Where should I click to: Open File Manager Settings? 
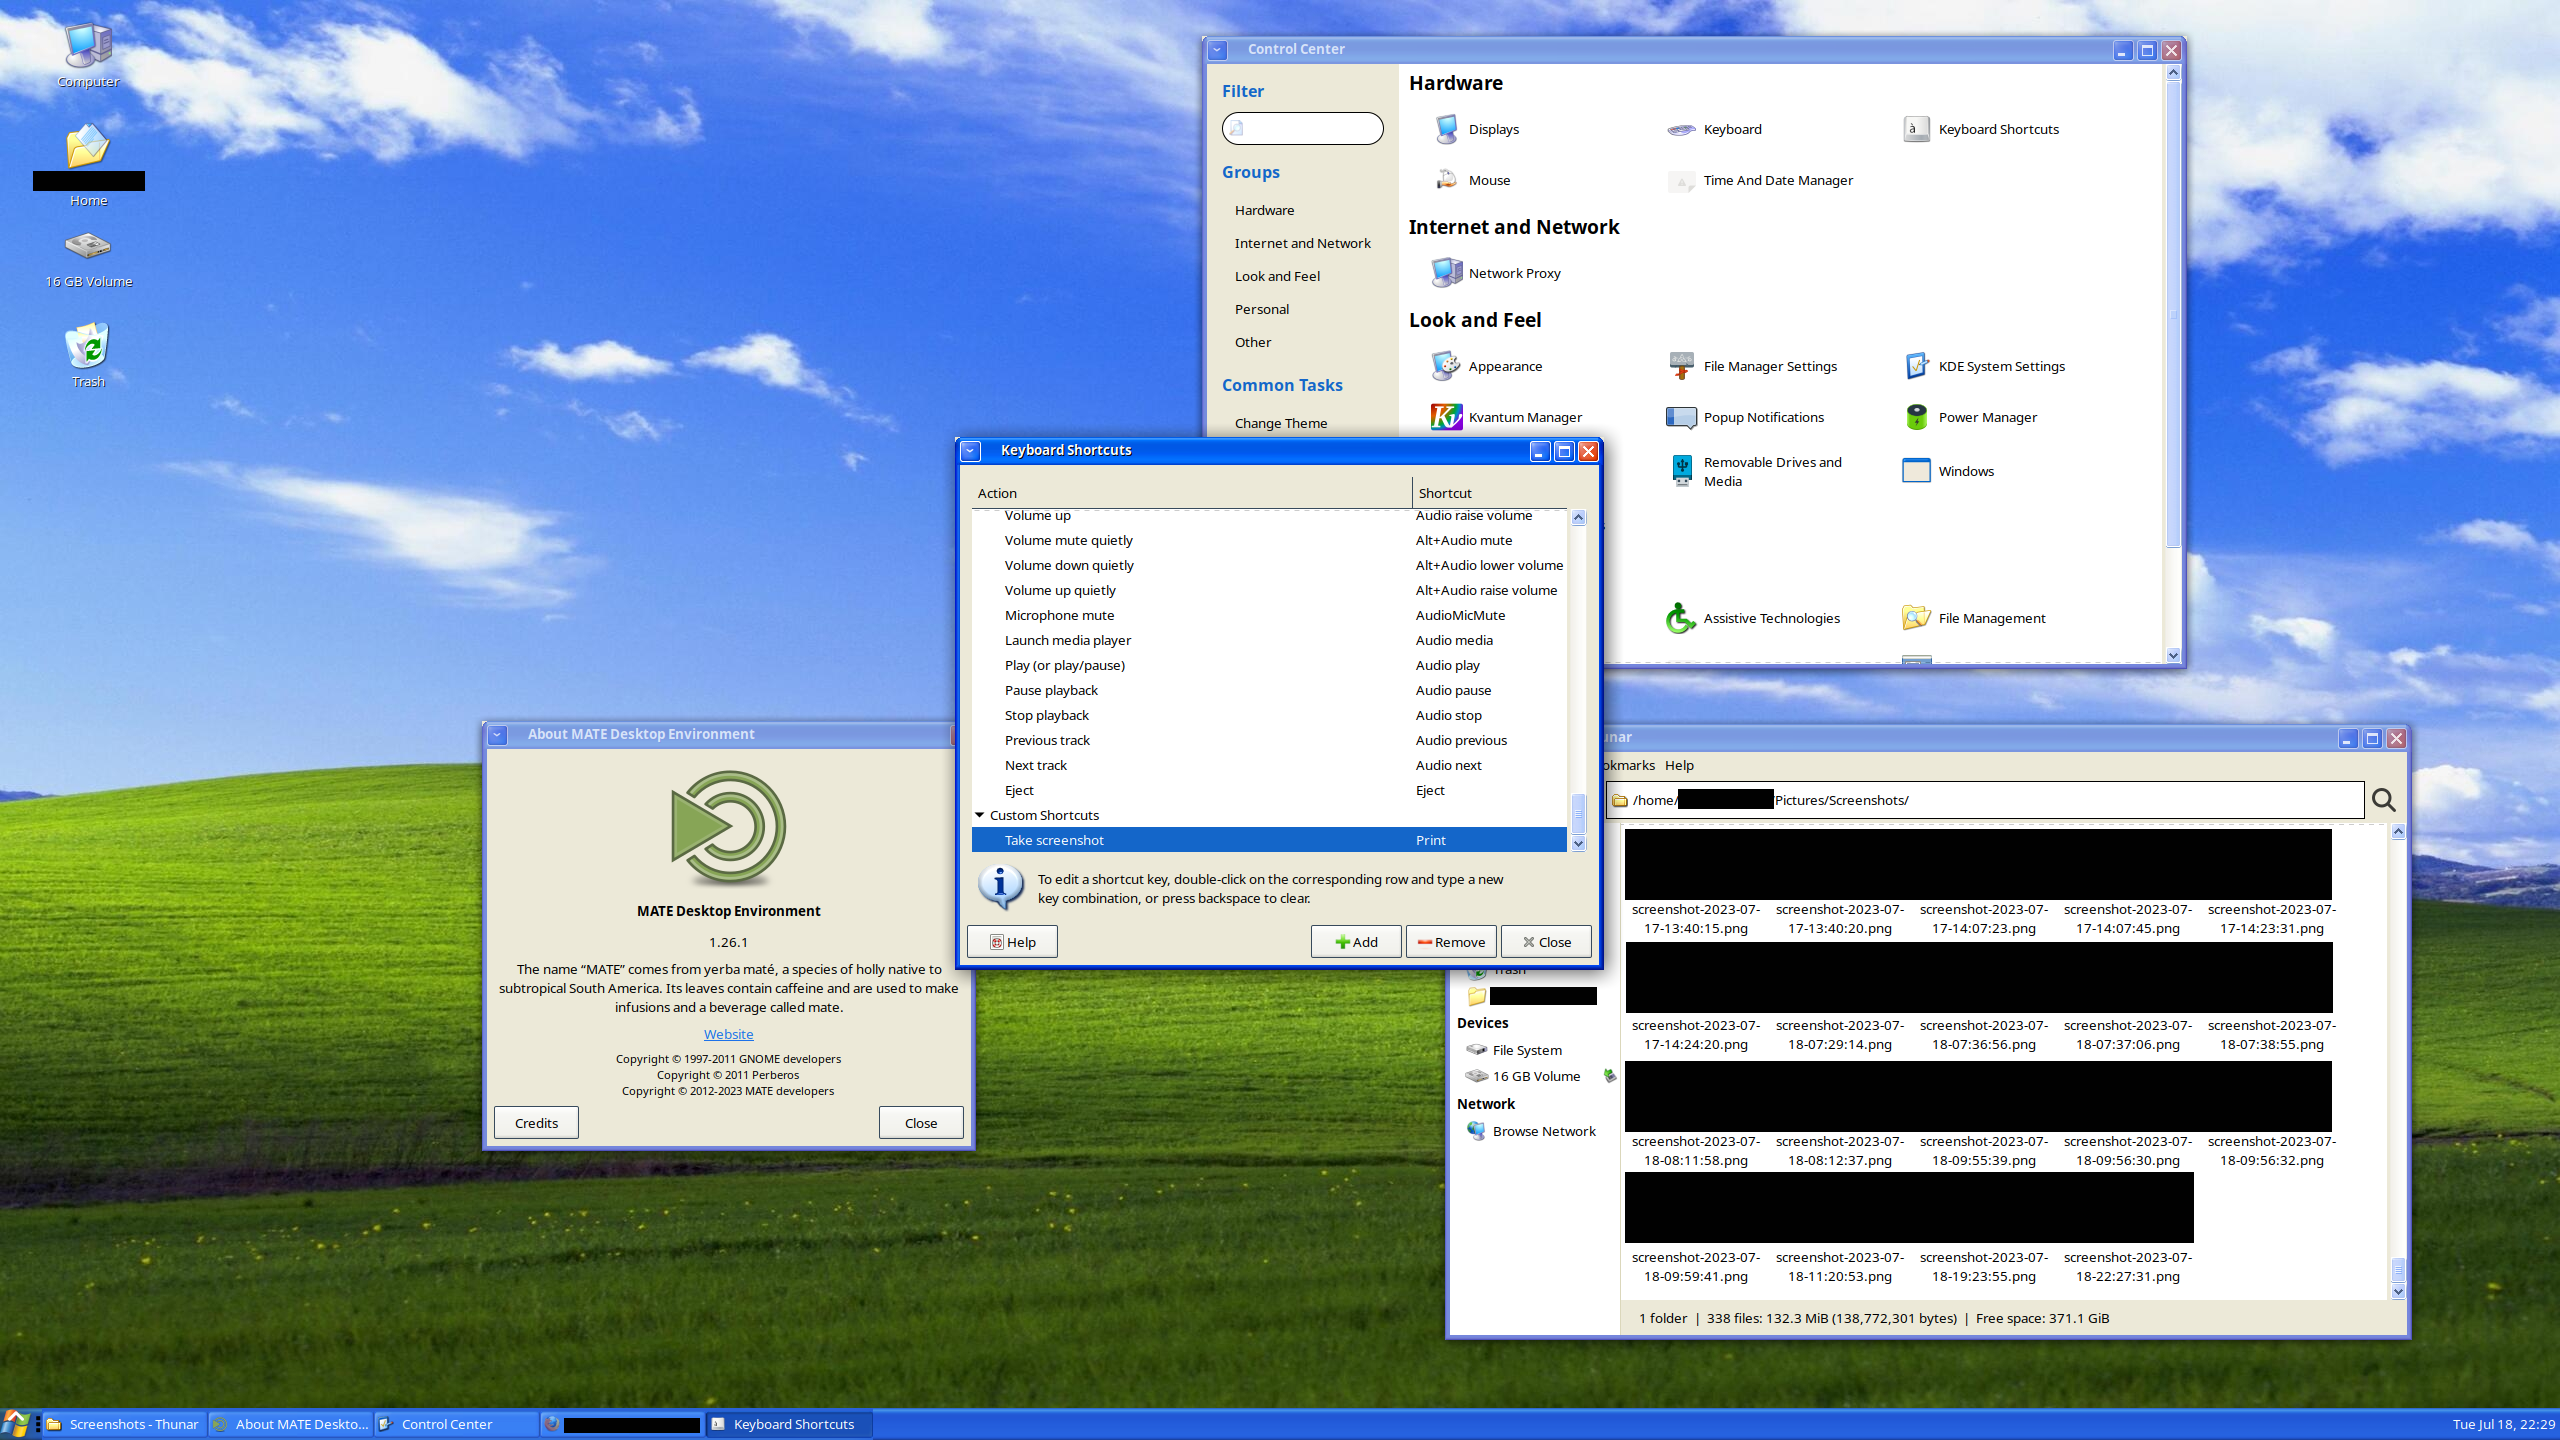coord(1752,366)
